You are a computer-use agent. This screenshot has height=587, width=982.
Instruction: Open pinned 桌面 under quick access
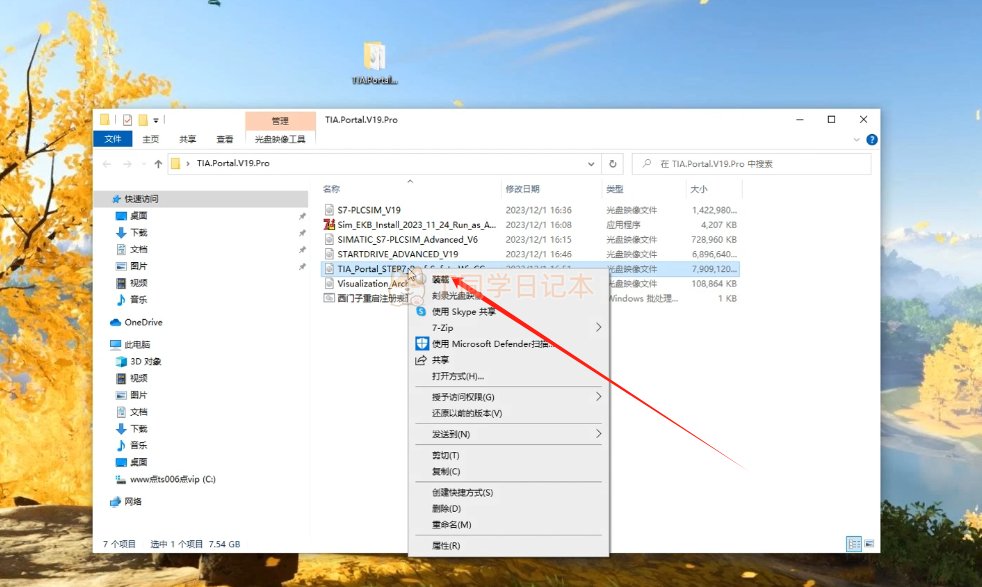pos(138,216)
